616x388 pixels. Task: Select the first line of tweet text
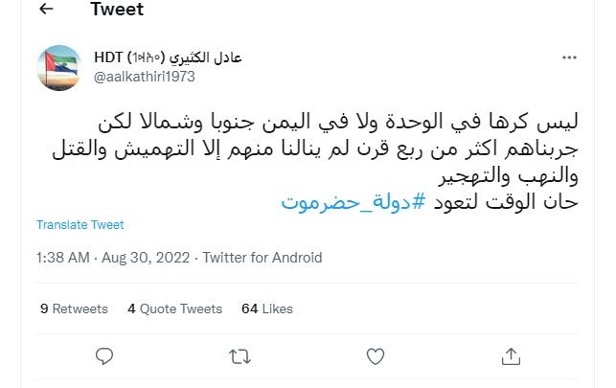pos(338,121)
